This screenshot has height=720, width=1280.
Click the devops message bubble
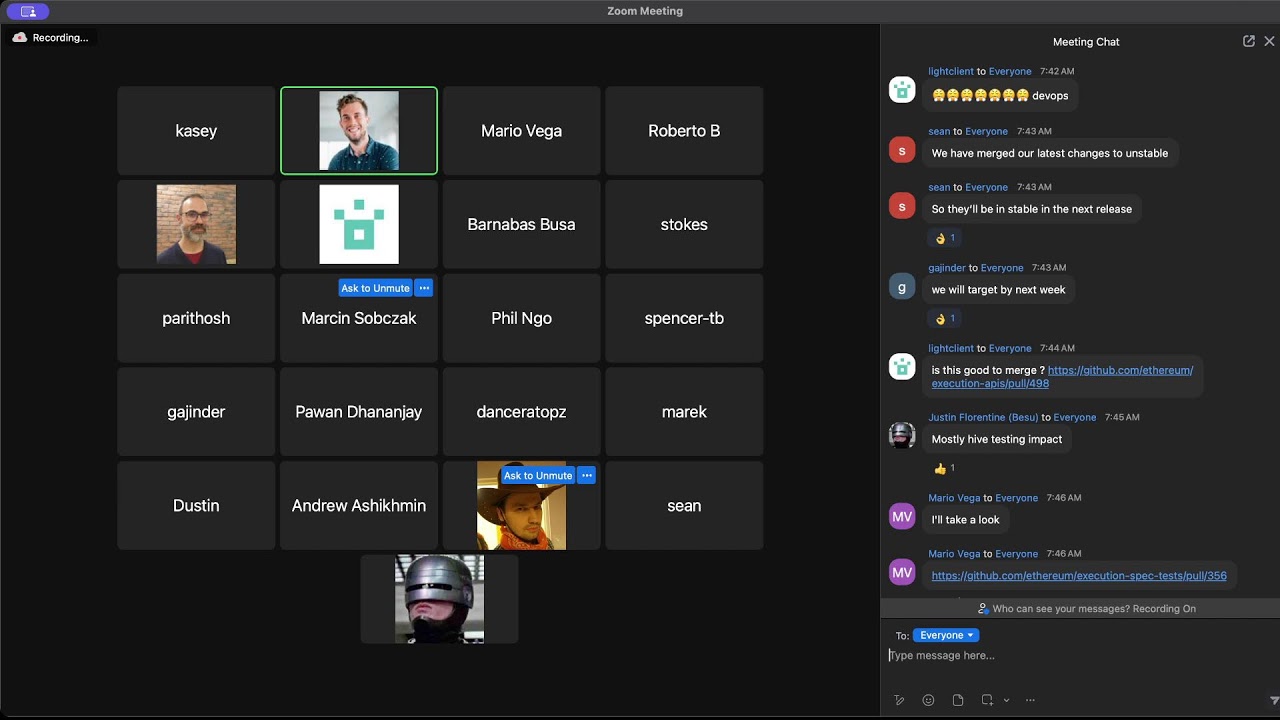pos(1000,96)
